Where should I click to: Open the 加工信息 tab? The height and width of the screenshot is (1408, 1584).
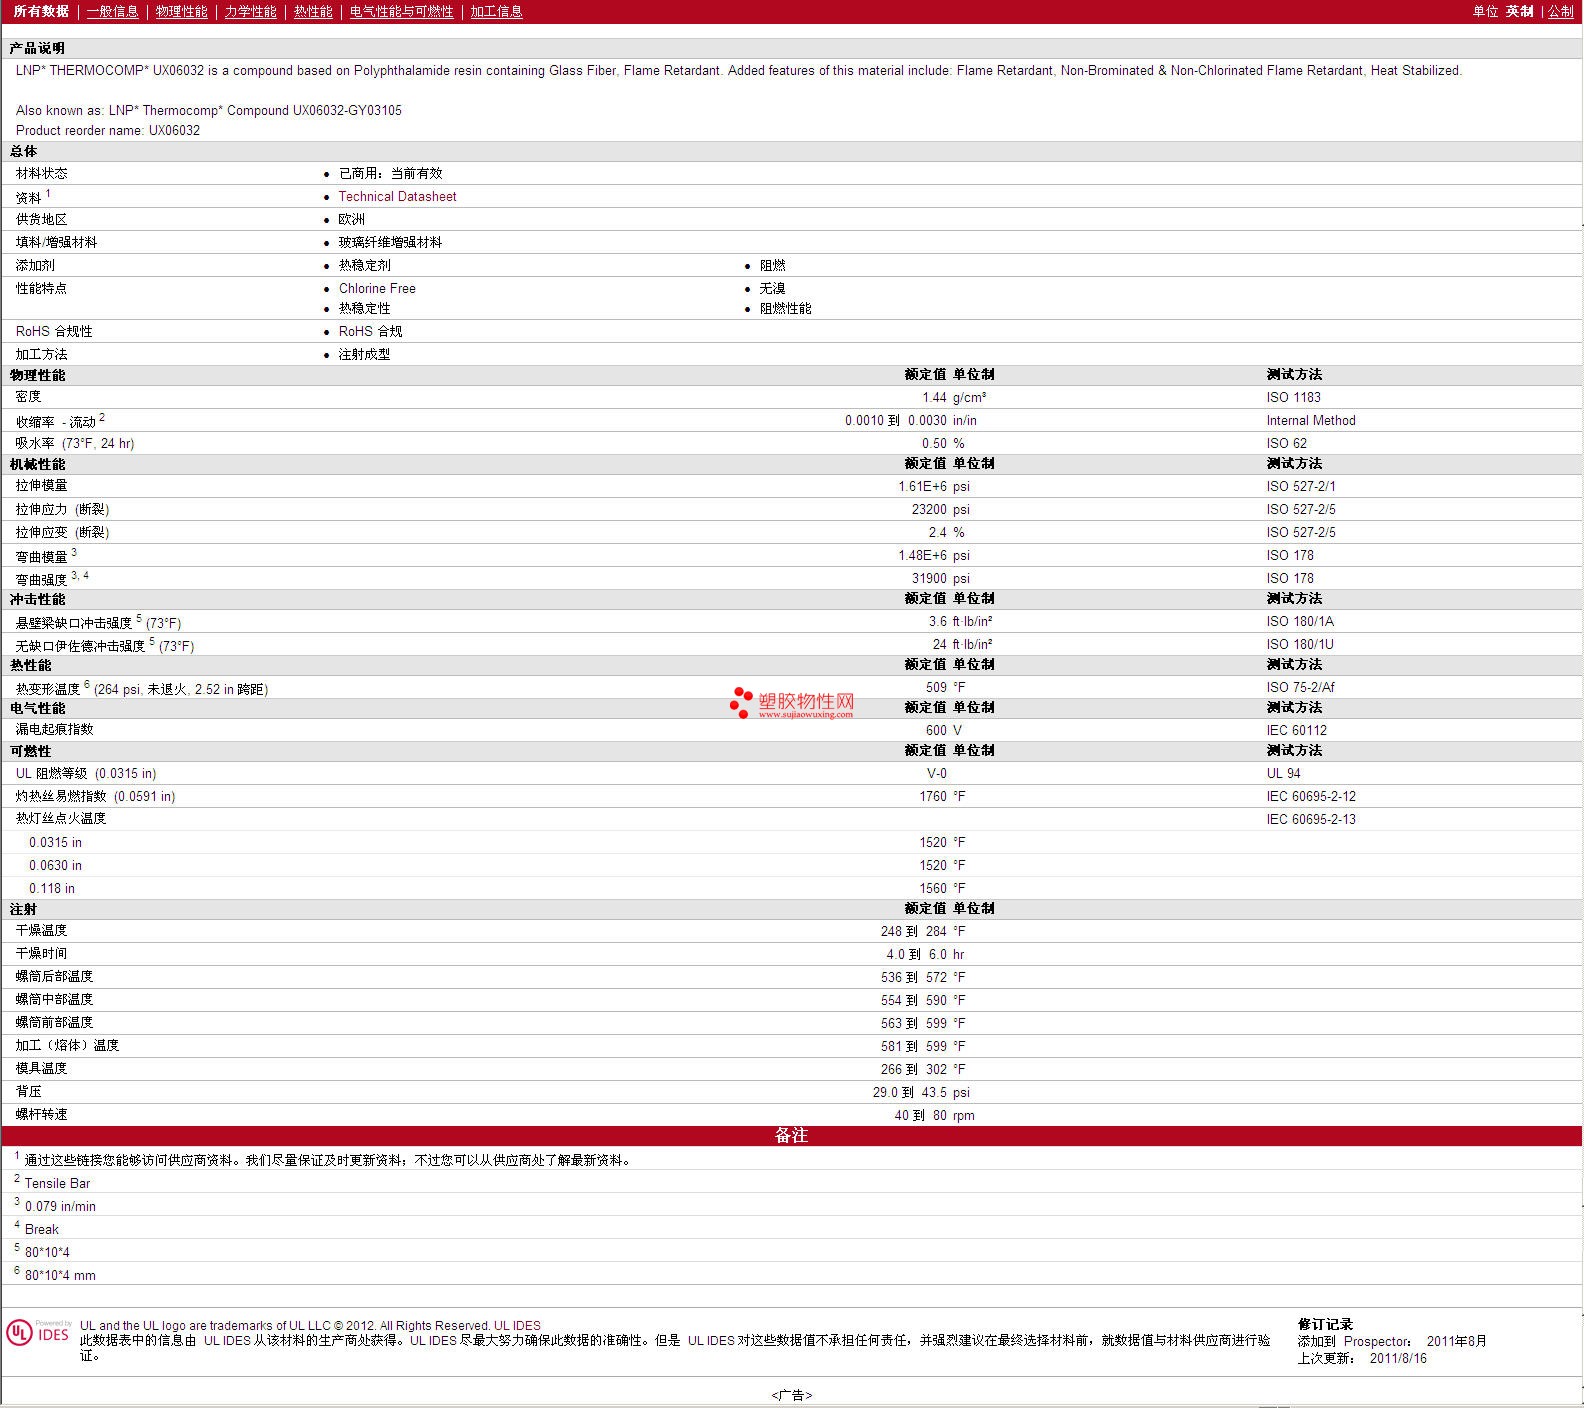pyautogui.click(x=496, y=11)
